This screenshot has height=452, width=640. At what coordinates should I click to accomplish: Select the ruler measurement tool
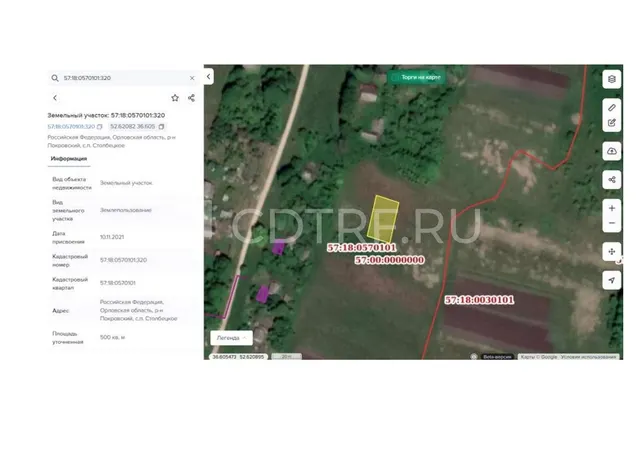coord(611,108)
